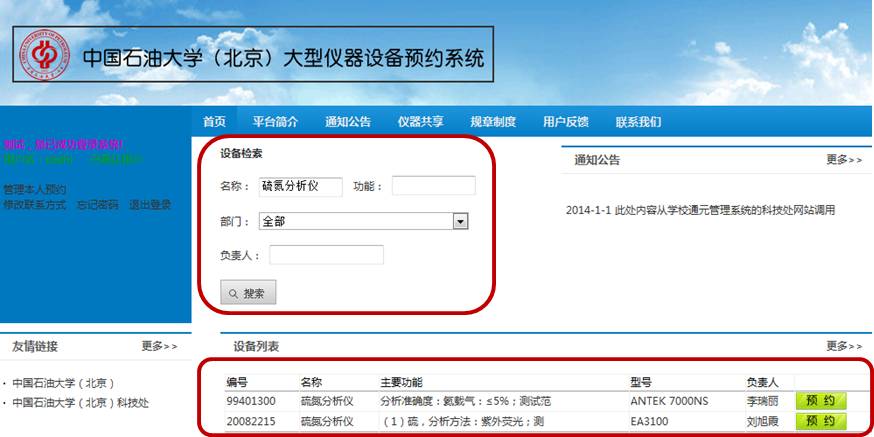This screenshot has height=437, width=874.
Task: Select 仪器共享 in navigation bar
Action: tap(420, 122)
